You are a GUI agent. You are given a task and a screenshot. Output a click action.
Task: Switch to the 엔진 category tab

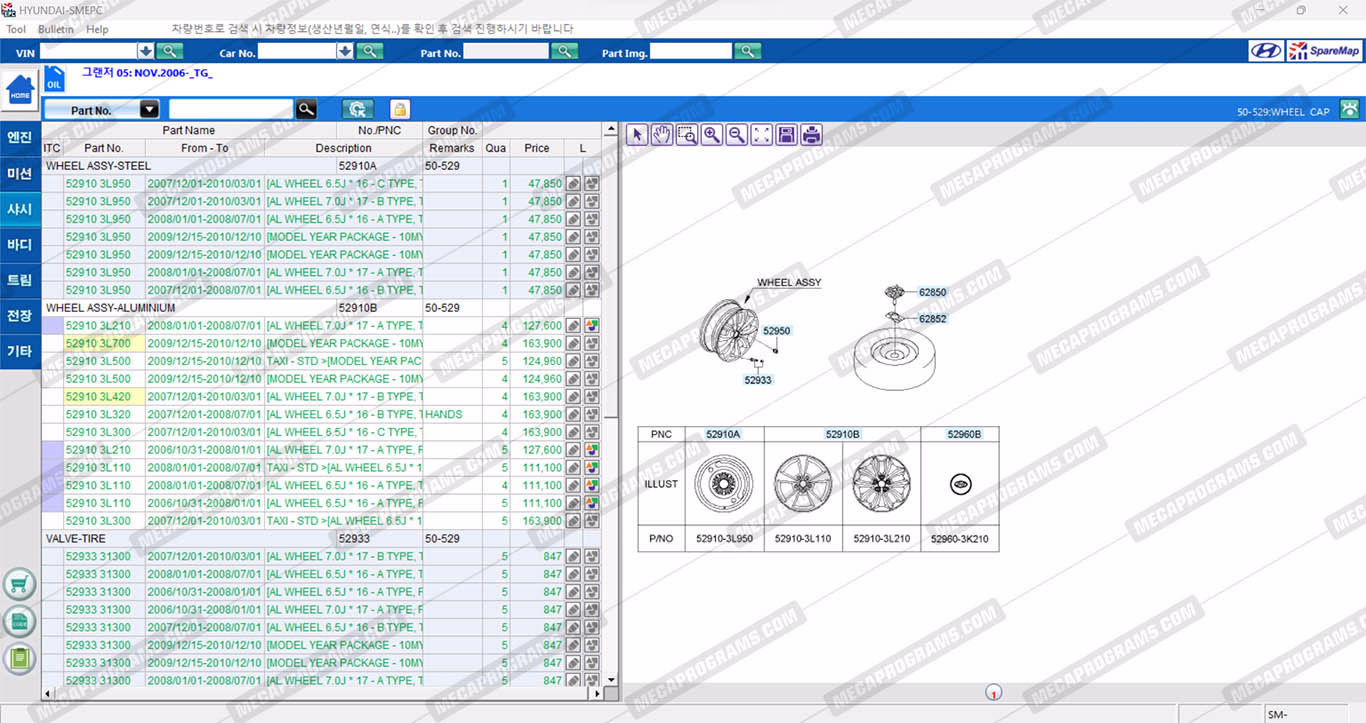[20, 138]
